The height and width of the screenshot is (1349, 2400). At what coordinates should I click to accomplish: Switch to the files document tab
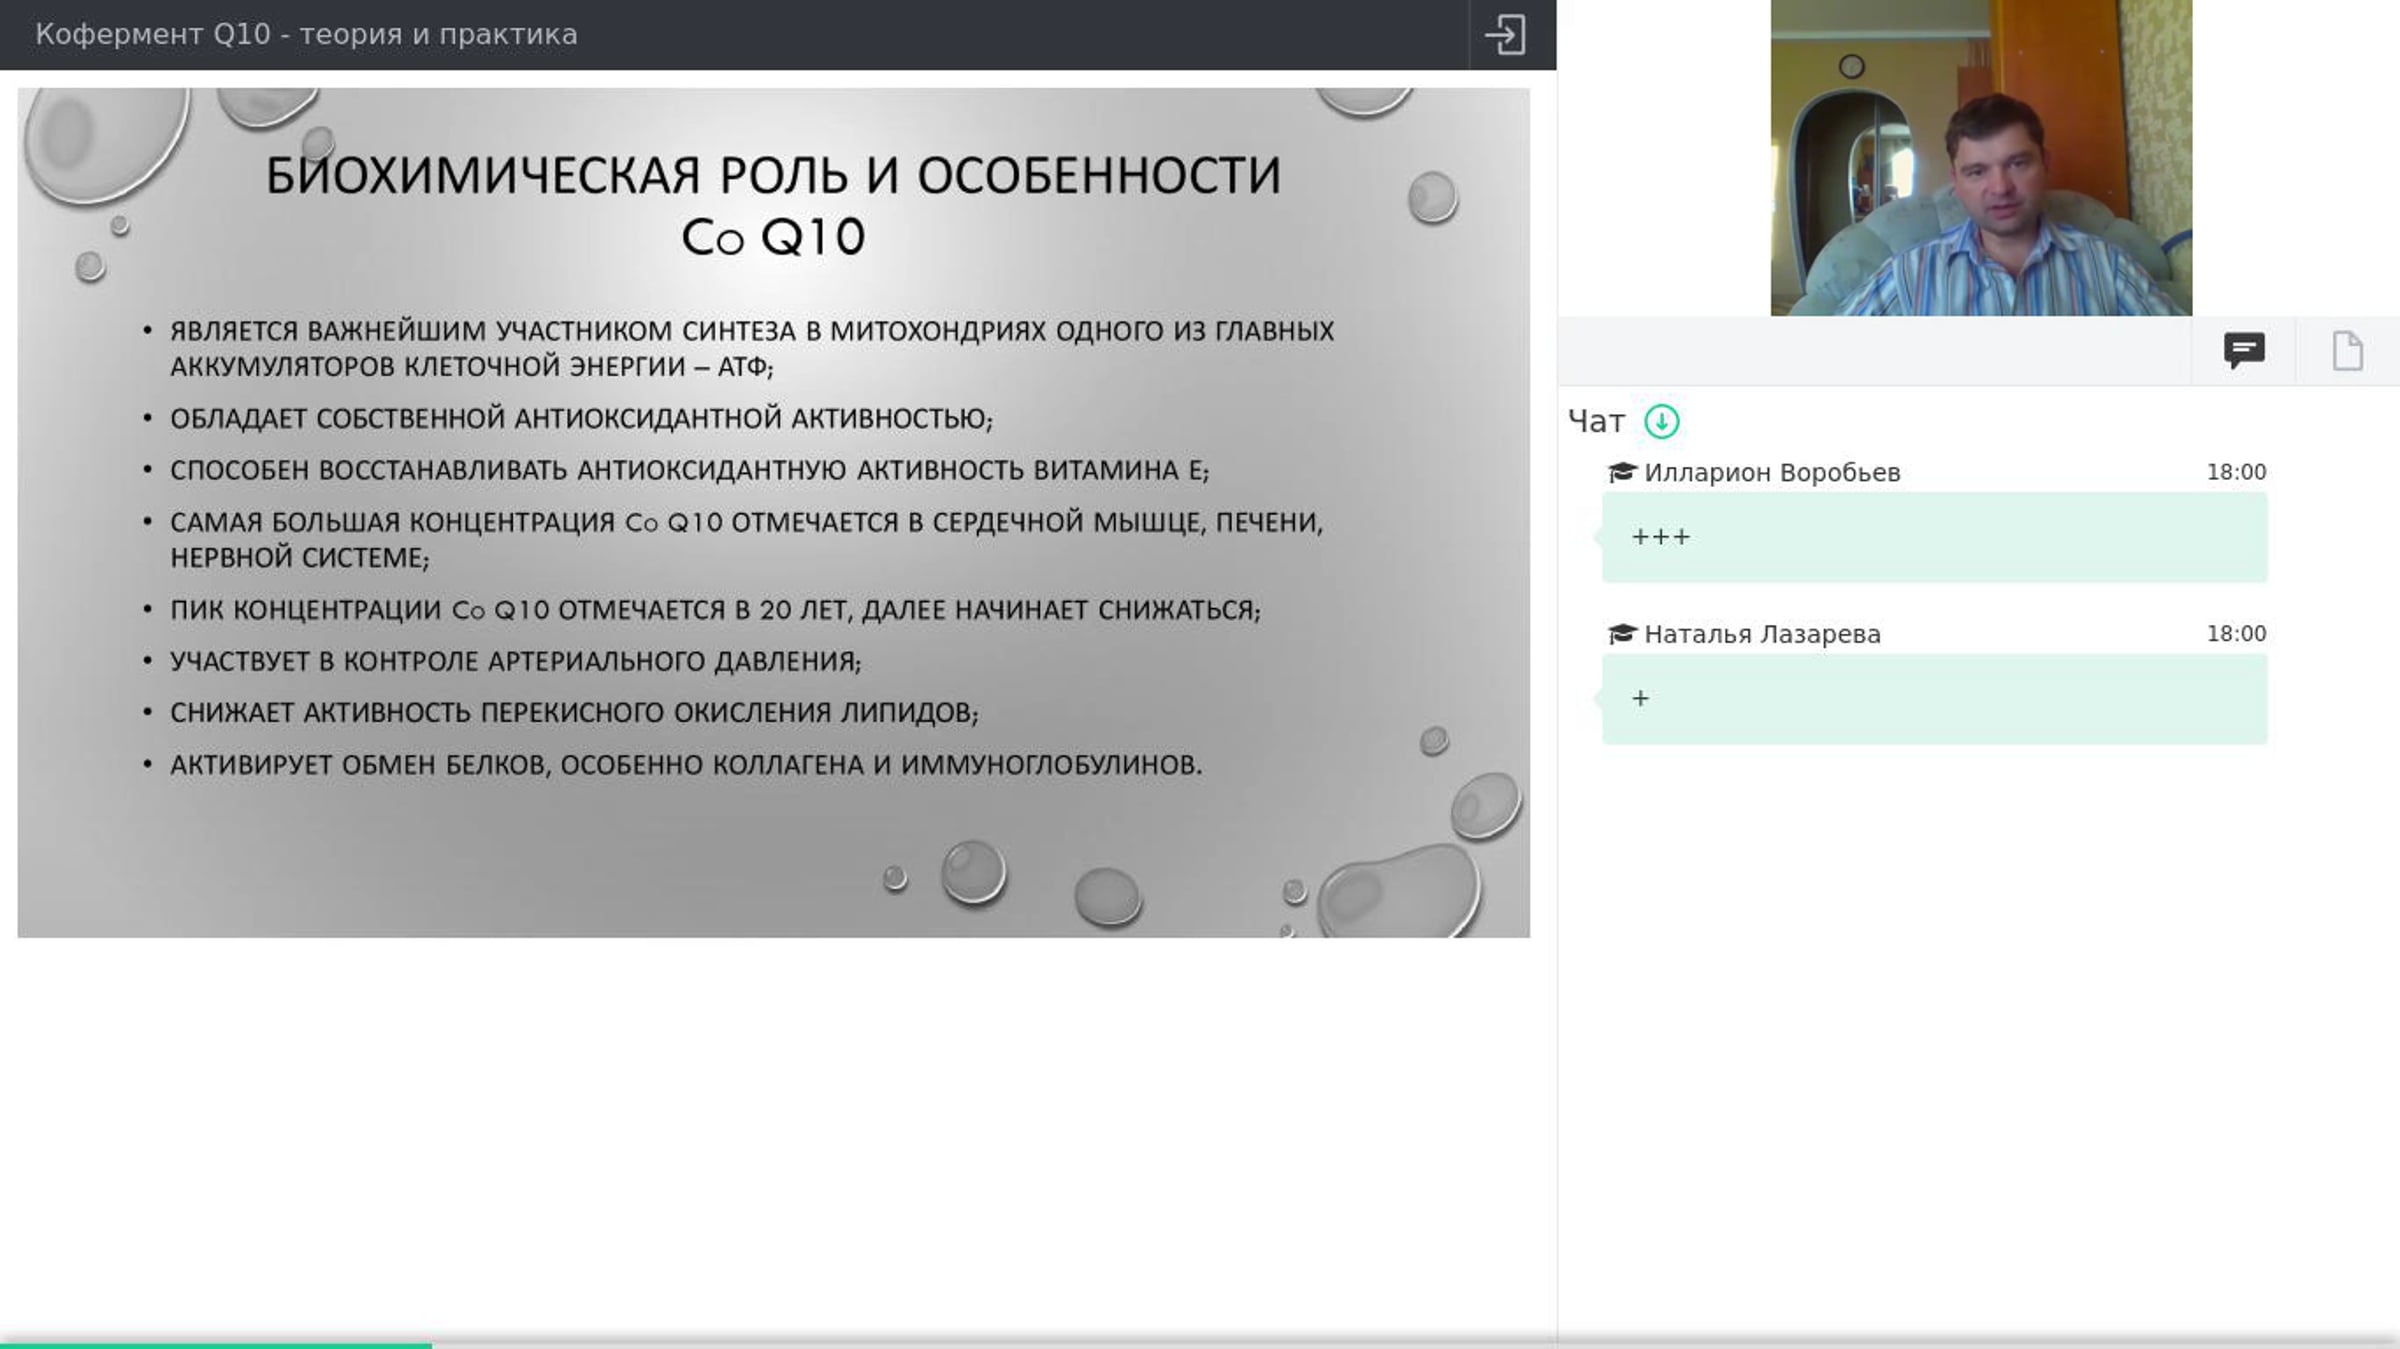coord(2348,351)
